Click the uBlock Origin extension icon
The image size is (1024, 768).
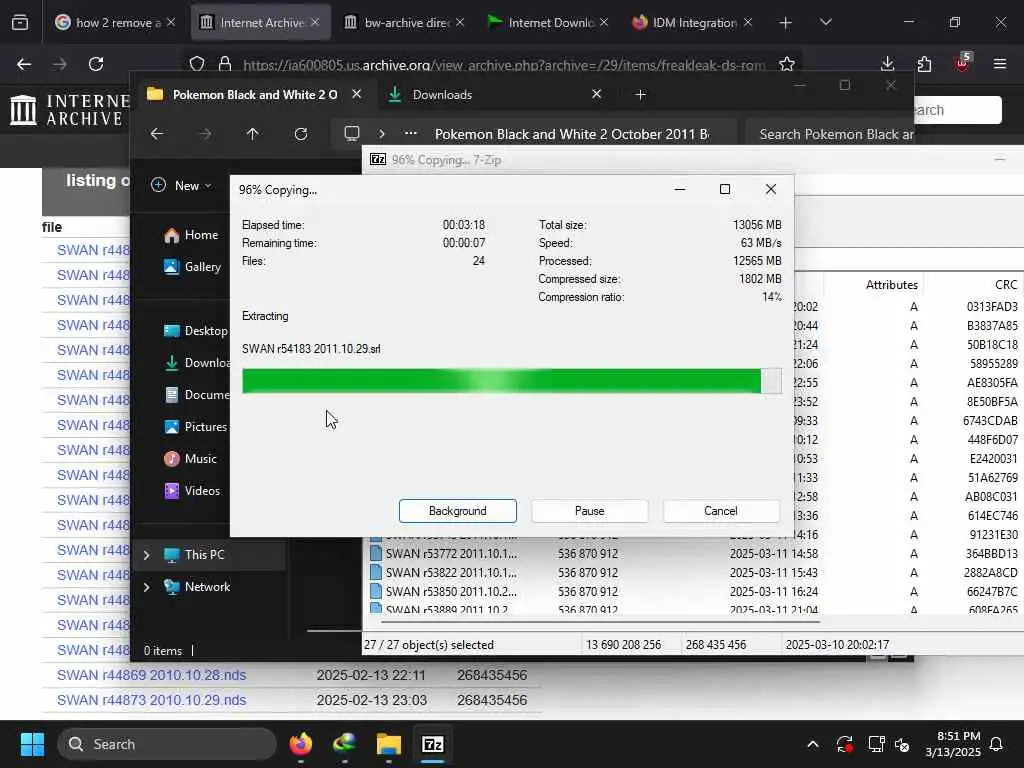pyautogui.click(x=962, y=63)
